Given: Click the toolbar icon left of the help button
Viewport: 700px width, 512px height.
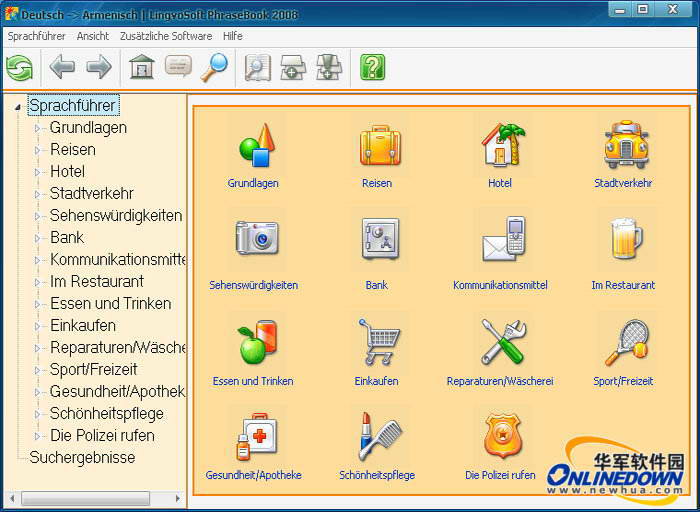Looking at the screenshot, I should (x=329, y=67).
